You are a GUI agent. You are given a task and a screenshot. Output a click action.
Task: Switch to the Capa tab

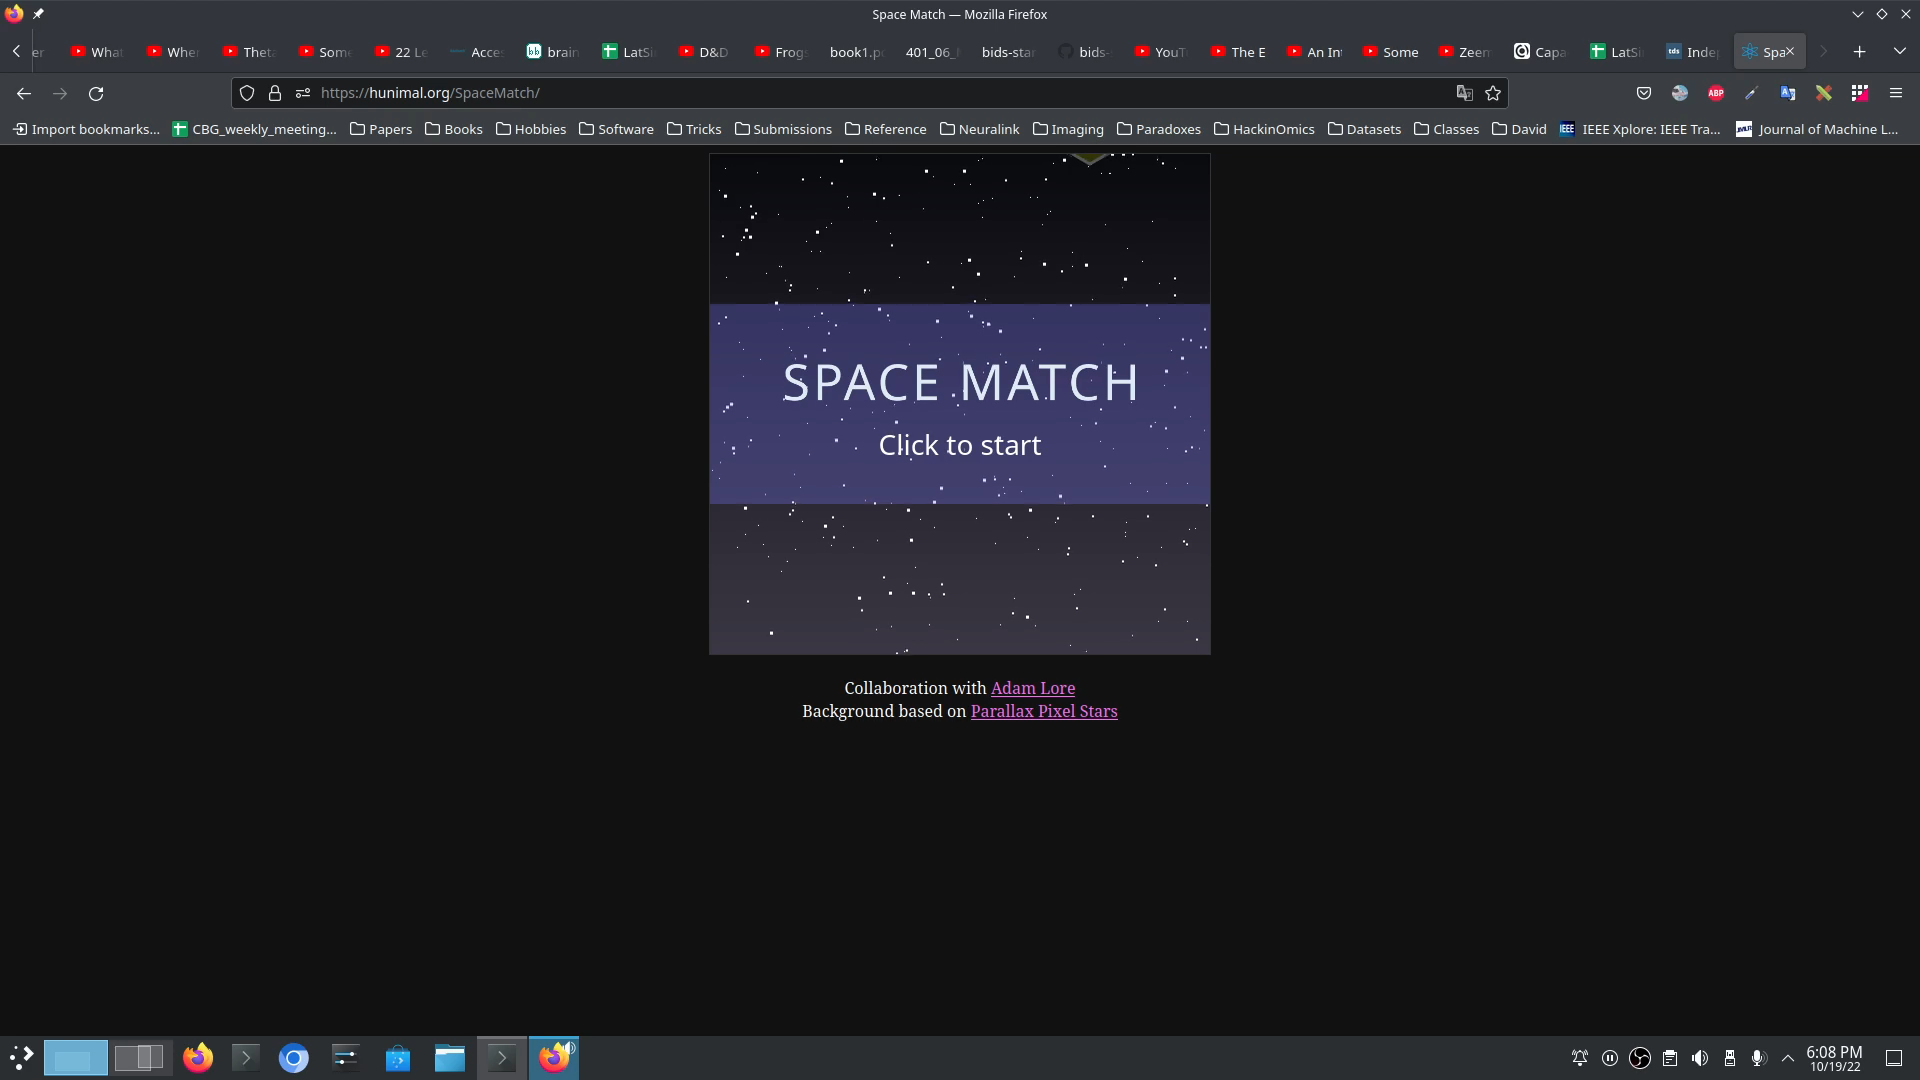(x=1540, y=52)
